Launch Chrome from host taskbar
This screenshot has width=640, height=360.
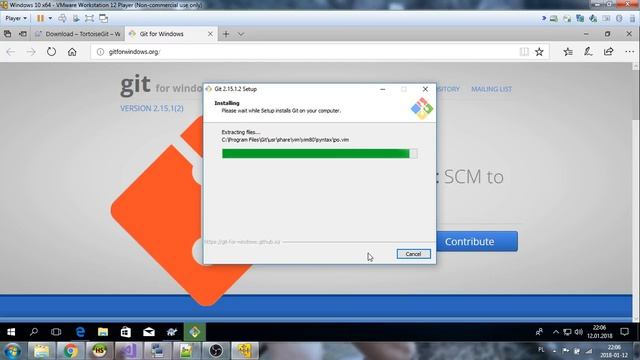pos(70,351)
